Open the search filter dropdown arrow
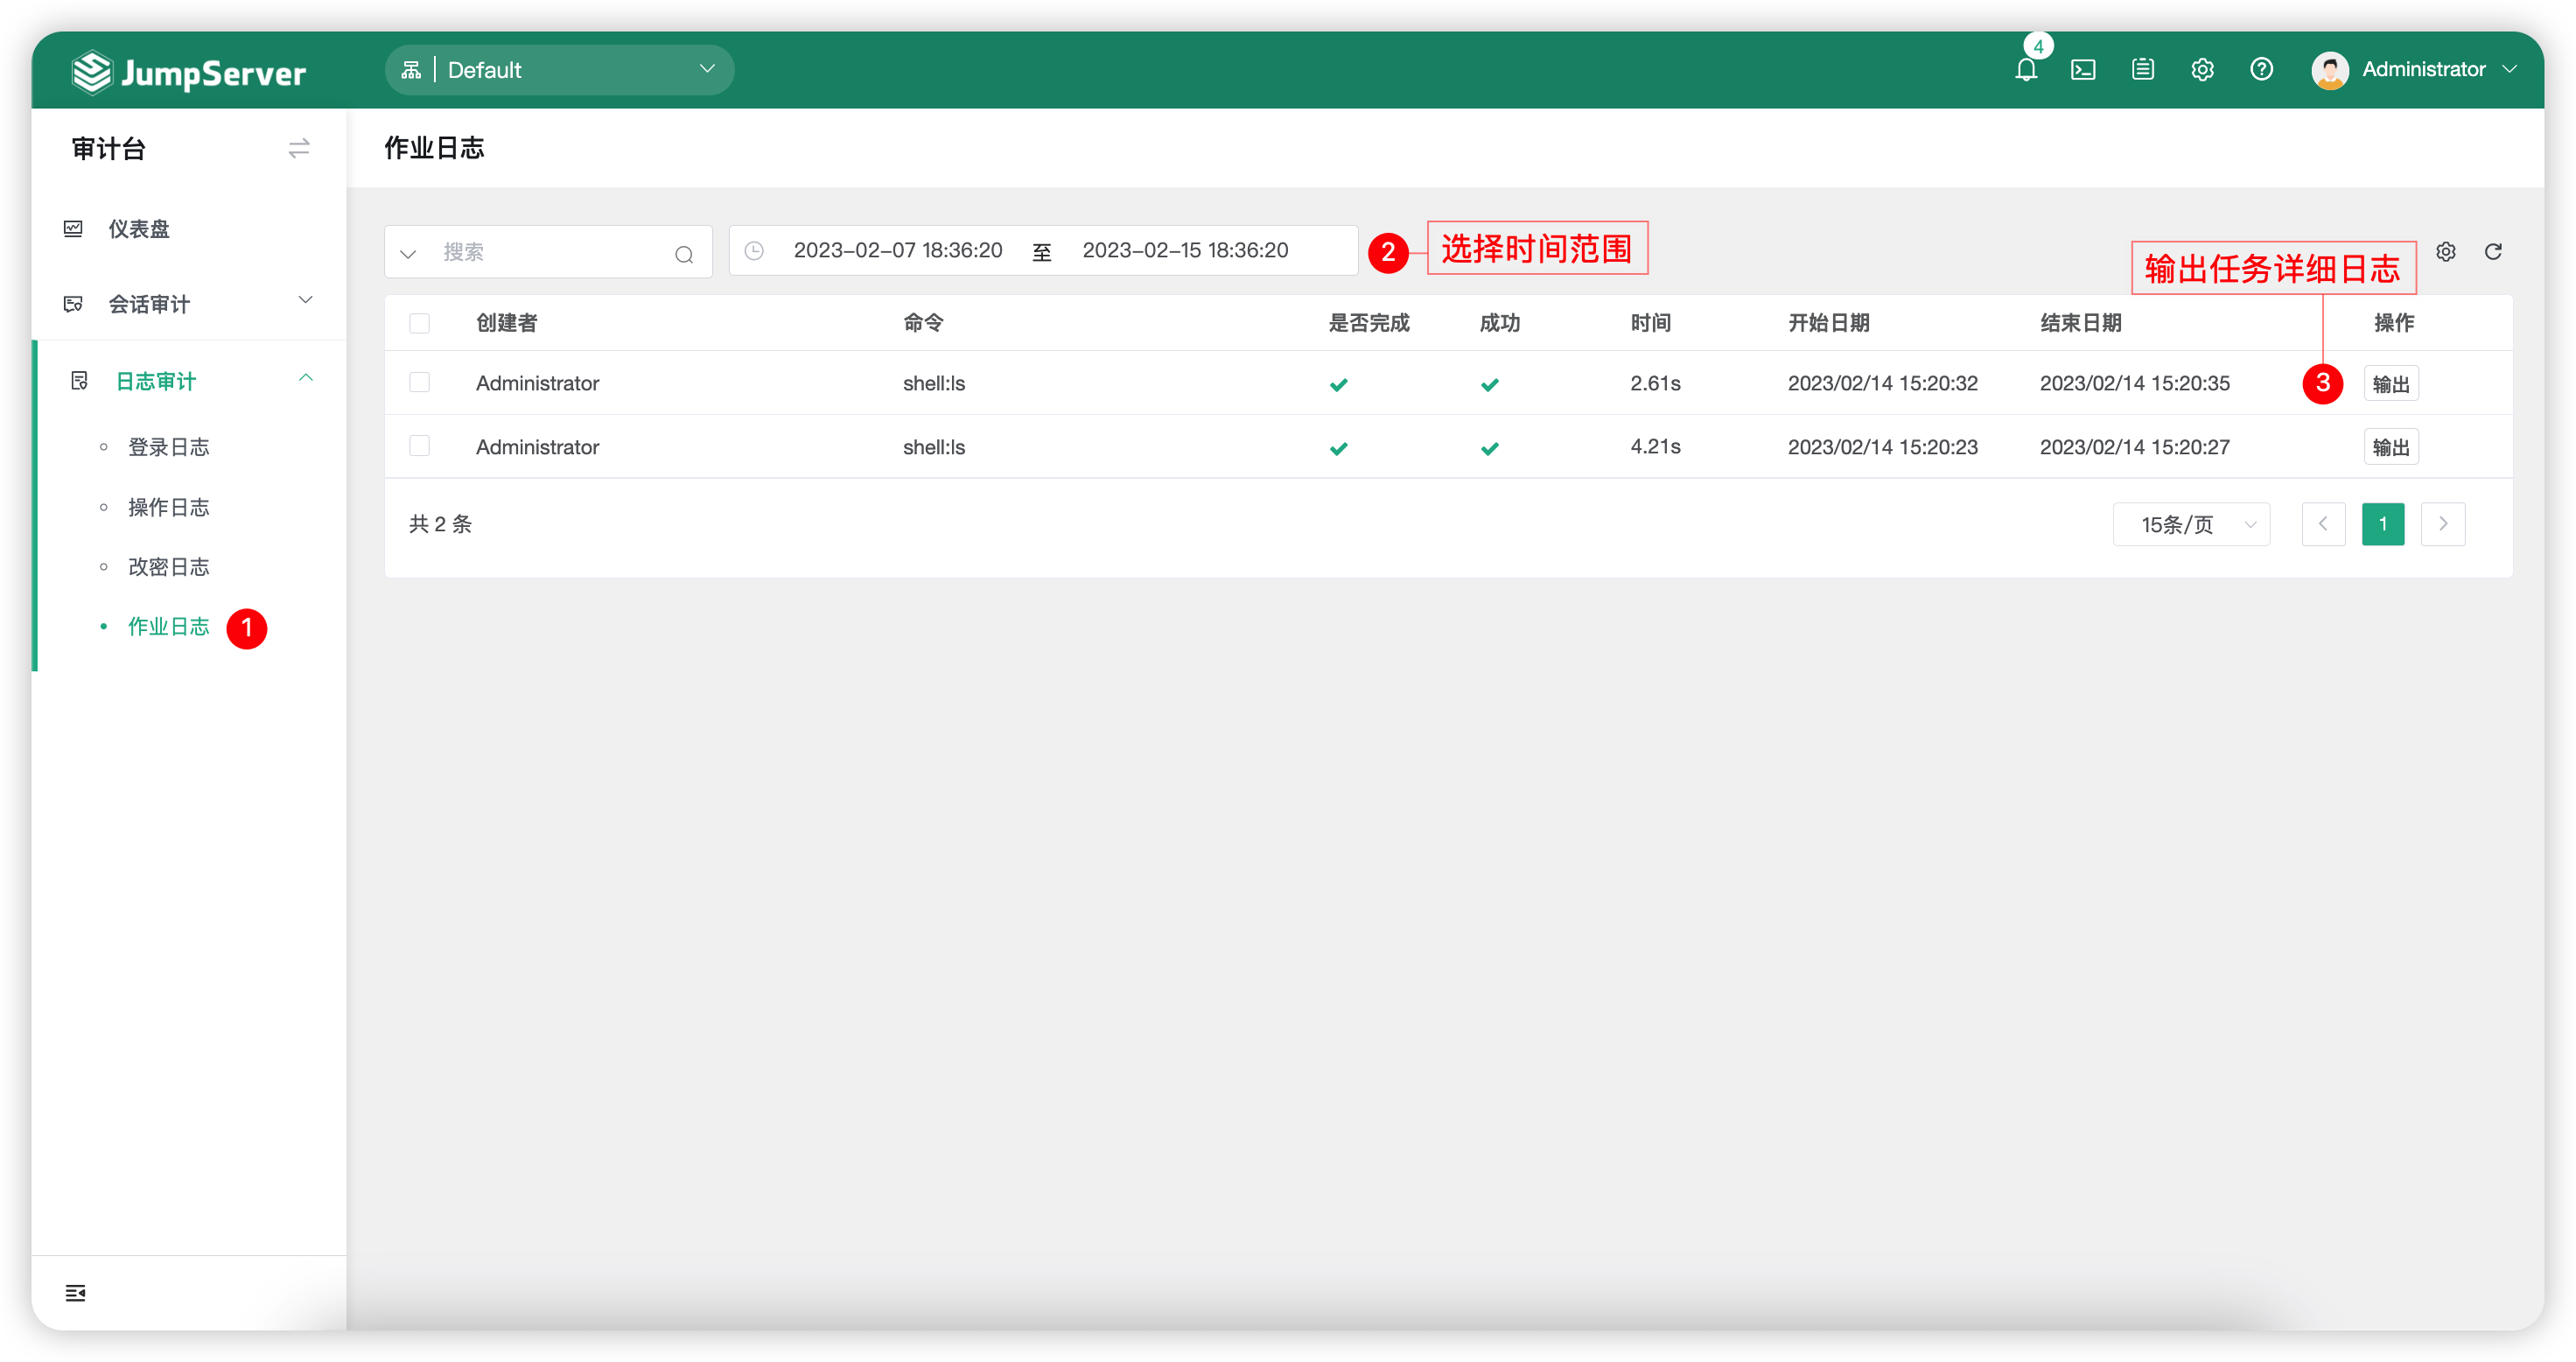This screenshot has width=2576, height=1362. point(408,254)
